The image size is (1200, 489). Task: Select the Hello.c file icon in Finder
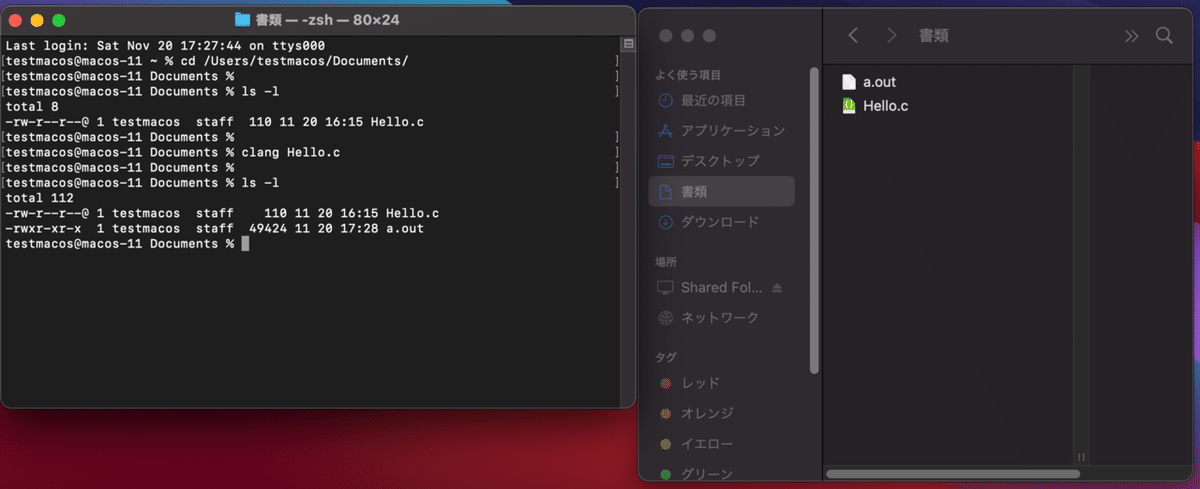click(849, 105)
